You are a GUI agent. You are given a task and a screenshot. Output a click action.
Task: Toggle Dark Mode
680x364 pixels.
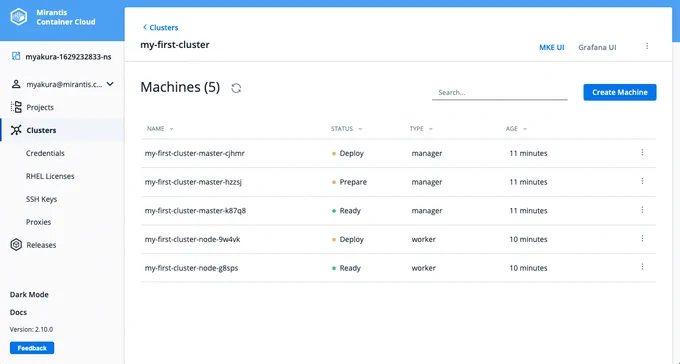(29, 295)
